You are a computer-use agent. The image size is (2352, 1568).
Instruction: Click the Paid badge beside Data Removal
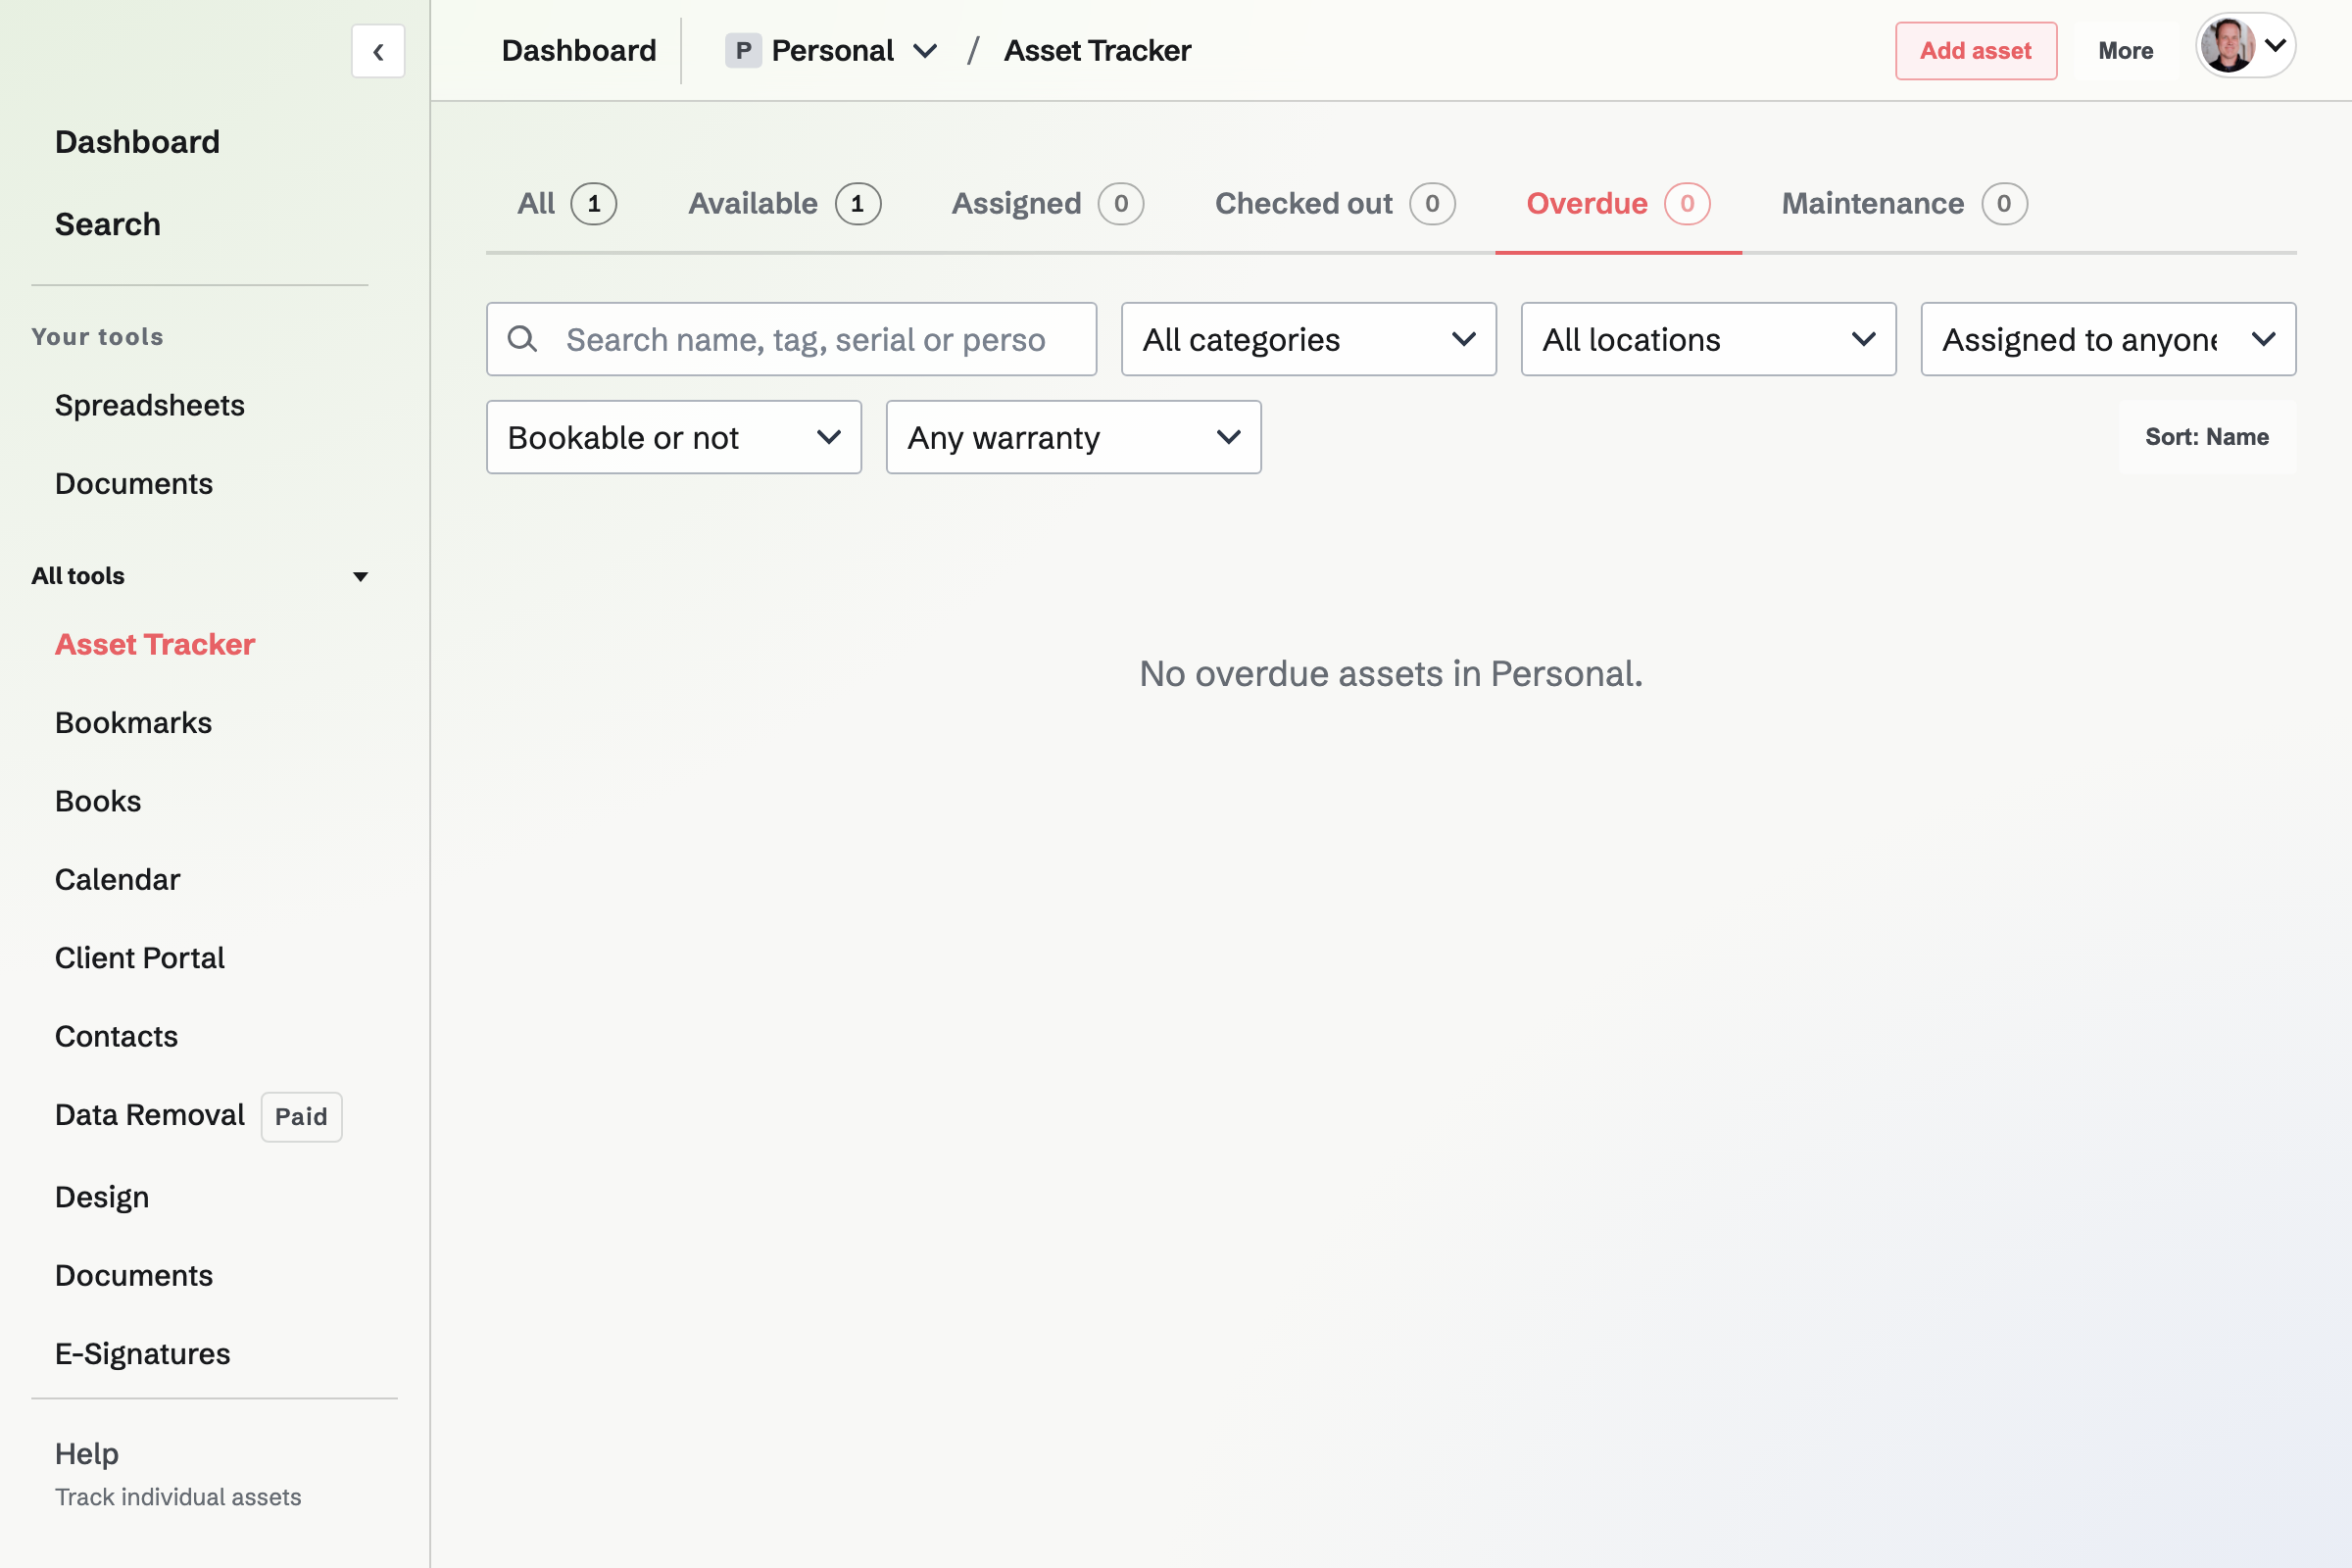[x=301, y=1116]
